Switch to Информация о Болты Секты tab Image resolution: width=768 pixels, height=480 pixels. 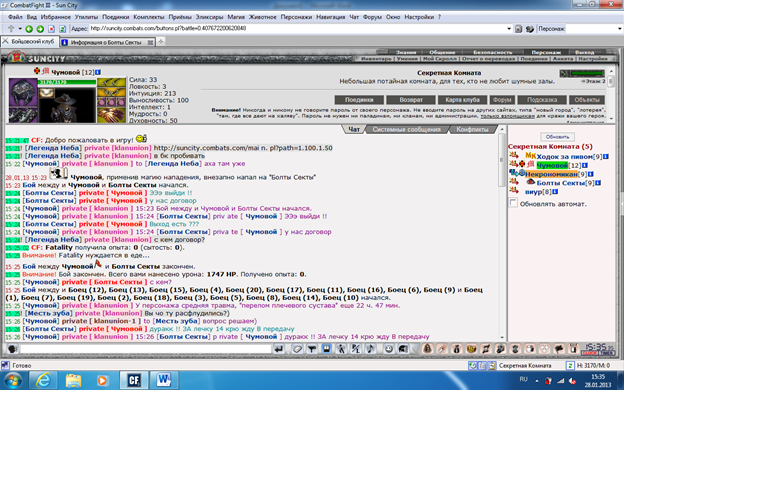(x=107, y=43)
